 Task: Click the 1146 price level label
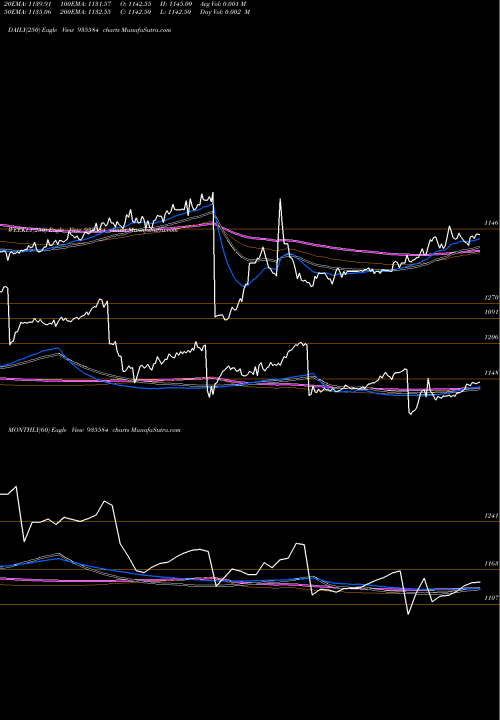491,223
